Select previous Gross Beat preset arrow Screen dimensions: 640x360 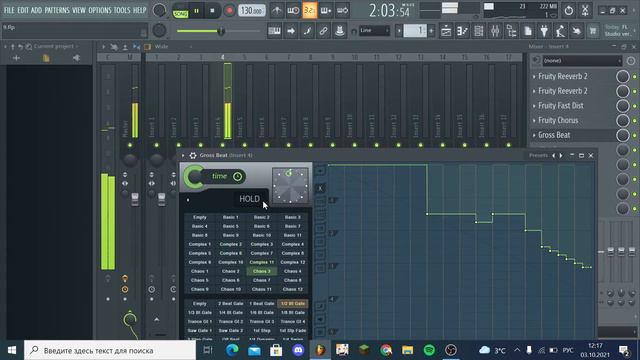pyautogui.click(x=553, y=156)
